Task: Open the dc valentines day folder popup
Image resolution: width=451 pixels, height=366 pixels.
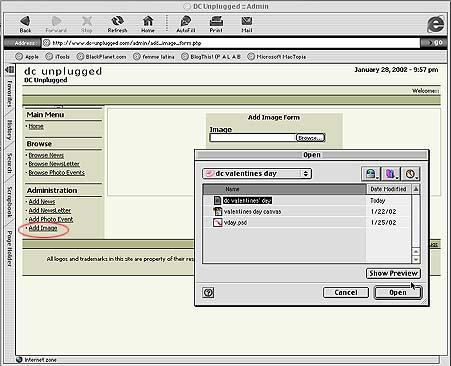Action: pyautogui.click(x=257, y=174)
